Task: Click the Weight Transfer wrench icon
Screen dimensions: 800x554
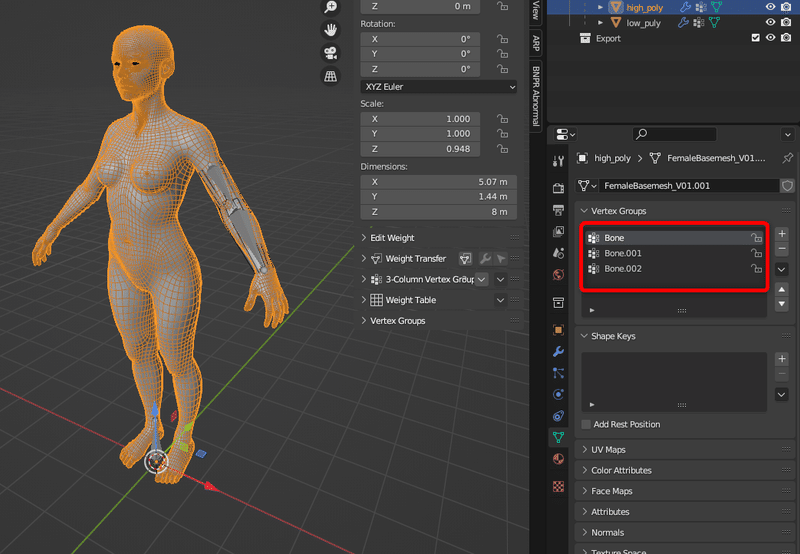Action: click(x=485, y=259)
